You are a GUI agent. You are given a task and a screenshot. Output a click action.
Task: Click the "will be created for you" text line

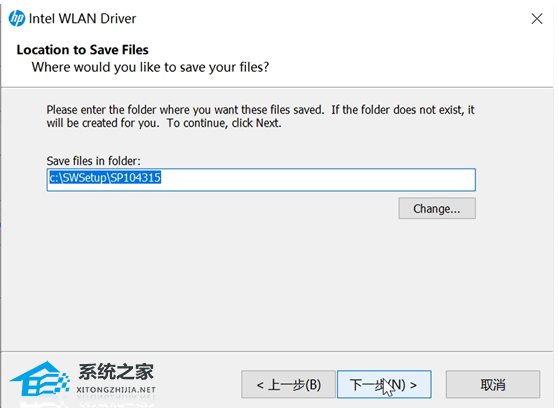164,123
